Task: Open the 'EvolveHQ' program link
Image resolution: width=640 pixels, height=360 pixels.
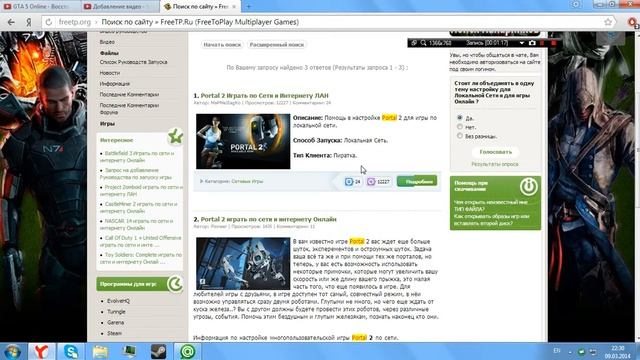Action: point(118,301)
